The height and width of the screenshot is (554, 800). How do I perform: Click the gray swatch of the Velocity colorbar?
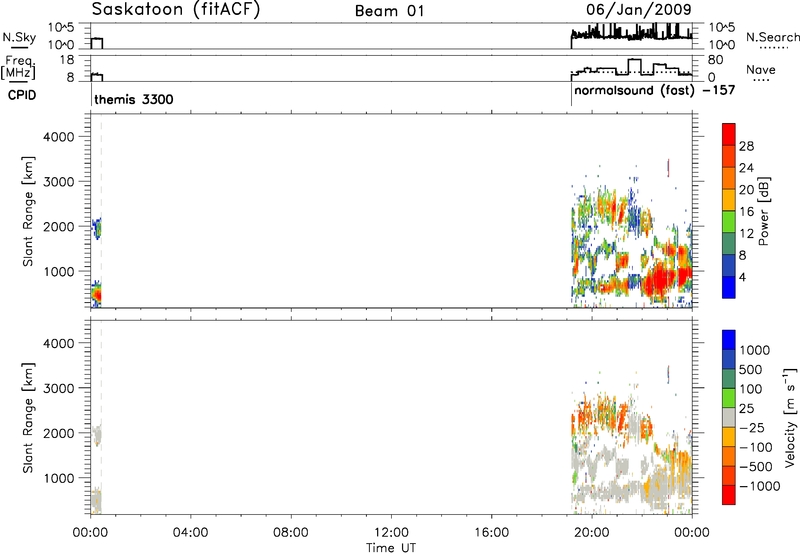[729, 417]
